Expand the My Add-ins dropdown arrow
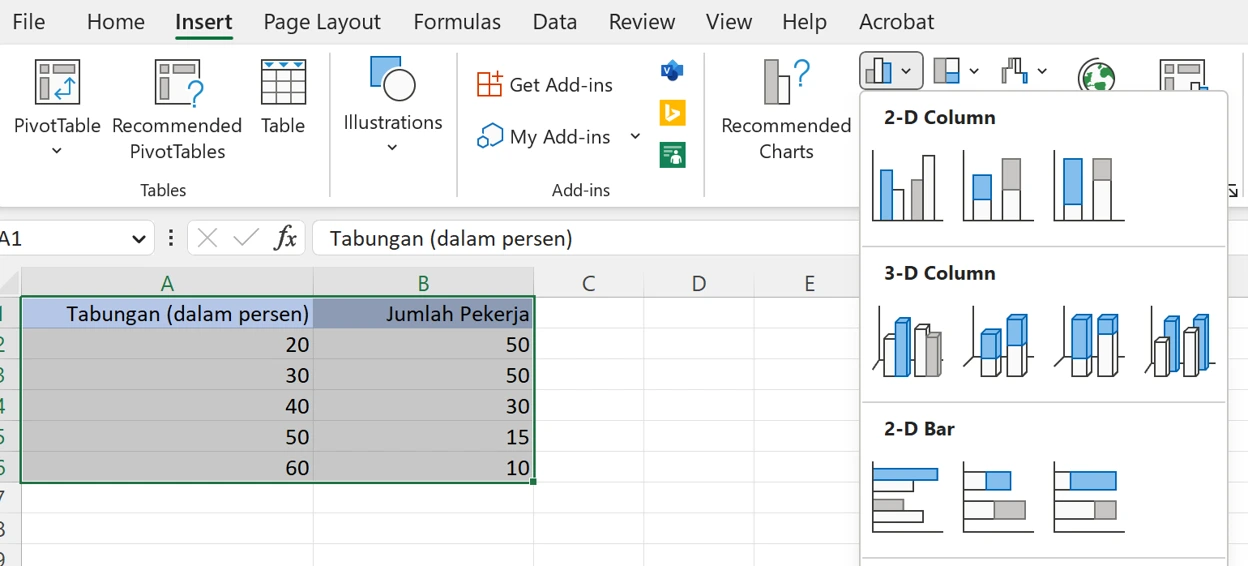This screenshot has height=566, width=1248. [x=635, y=136]
